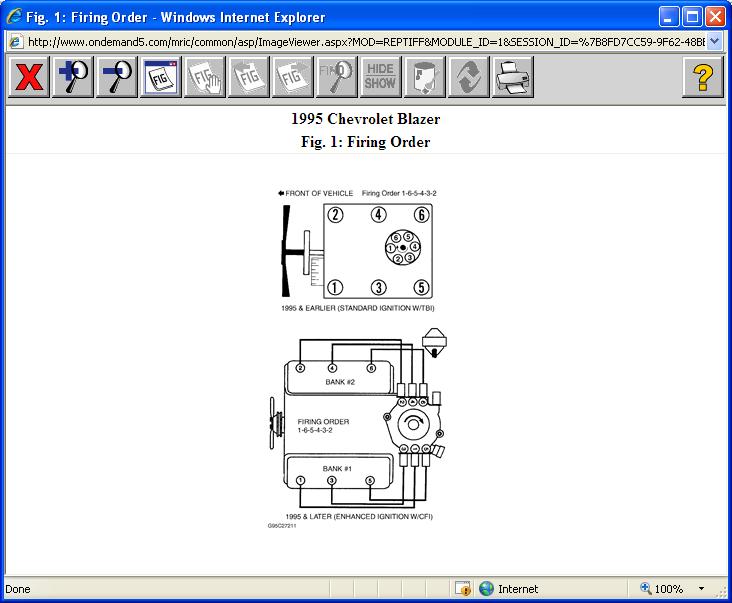This screenshot has height=603, width=732.
Task: Click the zoom in magnifier icon
Action: click(x=73, y=77)
